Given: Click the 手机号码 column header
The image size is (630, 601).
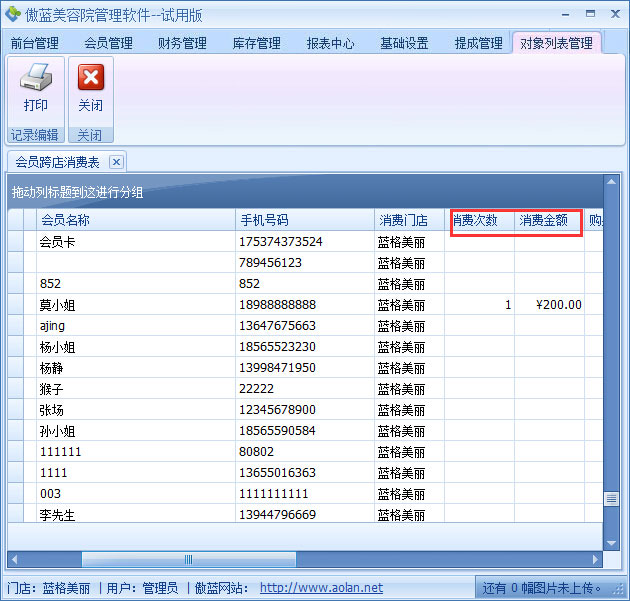Looking at the screenshot, I should [304, 220].
